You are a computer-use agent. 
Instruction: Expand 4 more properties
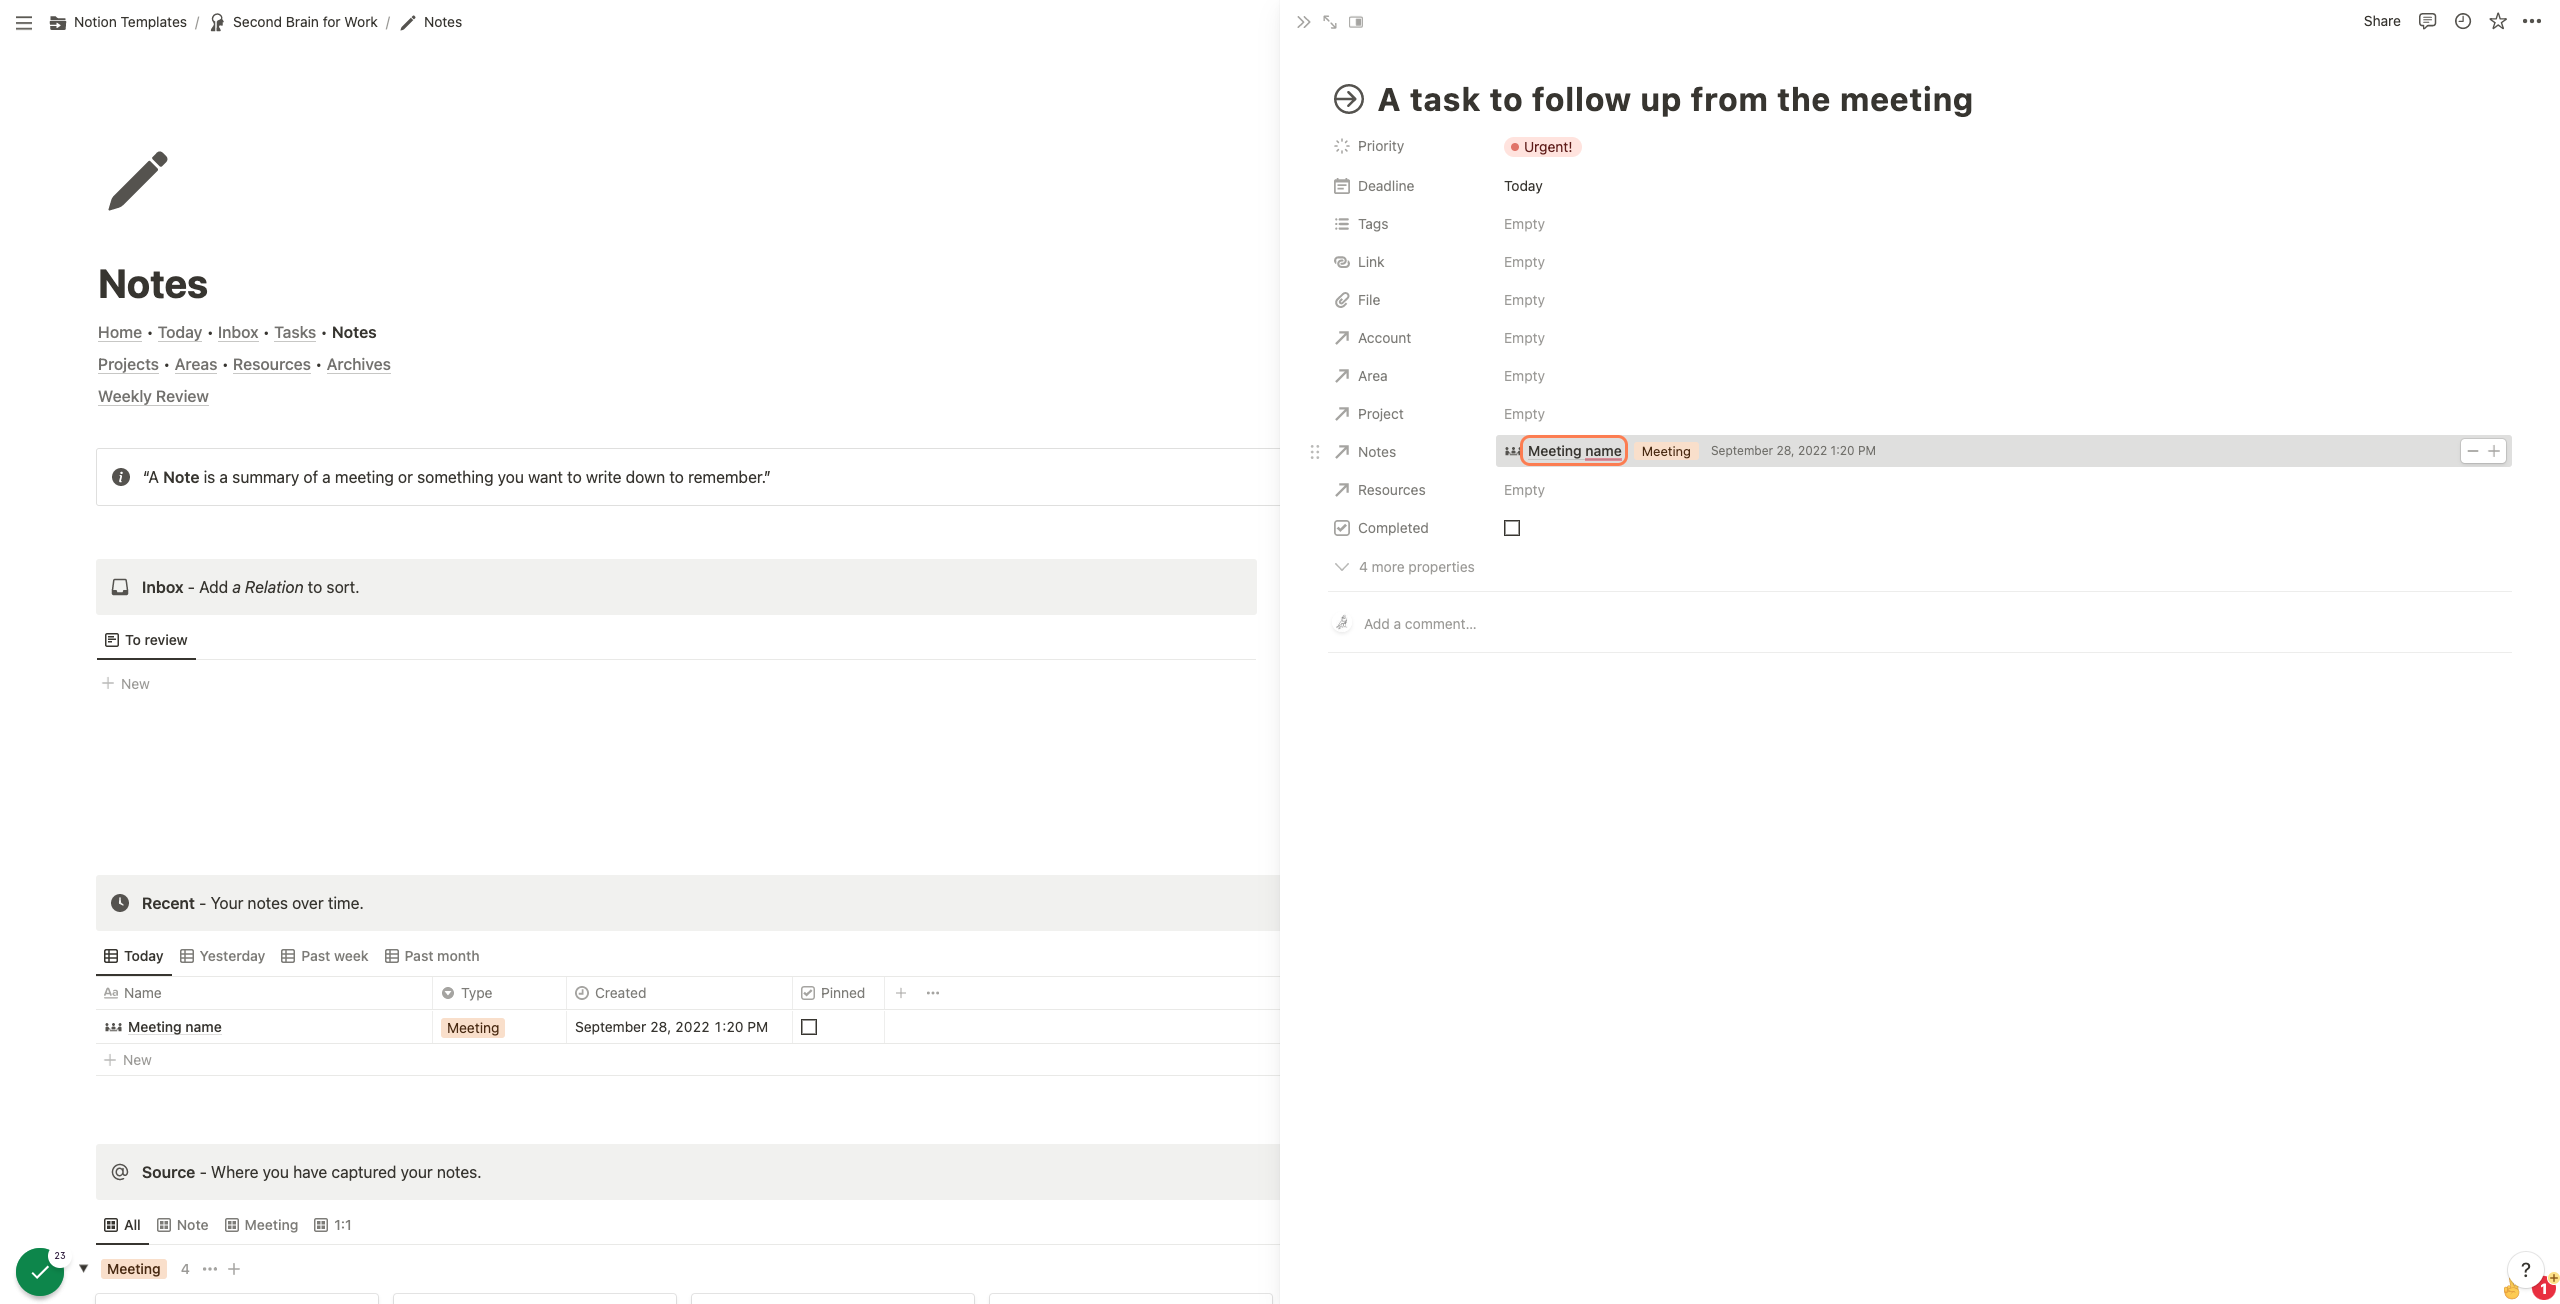[x=1405, y=567]
